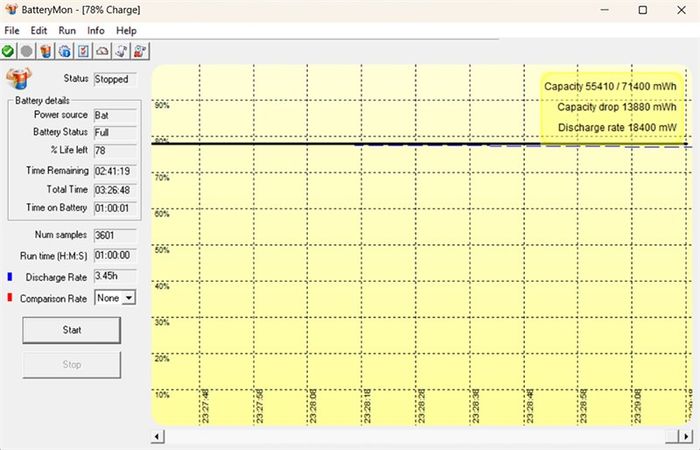The height and width of the screenshot is (450, 700).
Task: Click the BatteryMon logo beside Status
Action: (x=20, y=79)
